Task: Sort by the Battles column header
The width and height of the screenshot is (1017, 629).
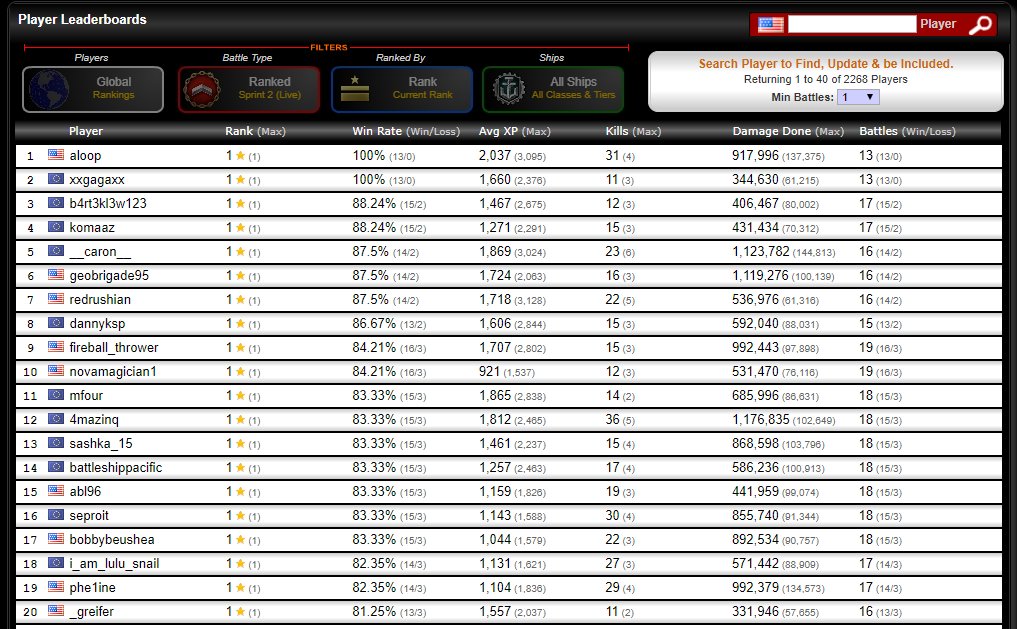Action: [907, 131]
